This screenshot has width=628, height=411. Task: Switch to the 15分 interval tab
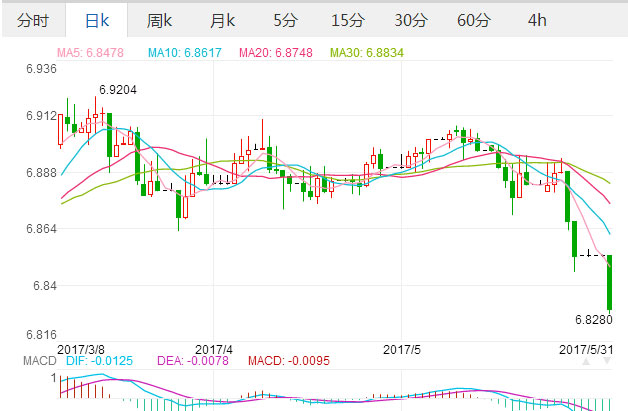click(x=348, y=20)
